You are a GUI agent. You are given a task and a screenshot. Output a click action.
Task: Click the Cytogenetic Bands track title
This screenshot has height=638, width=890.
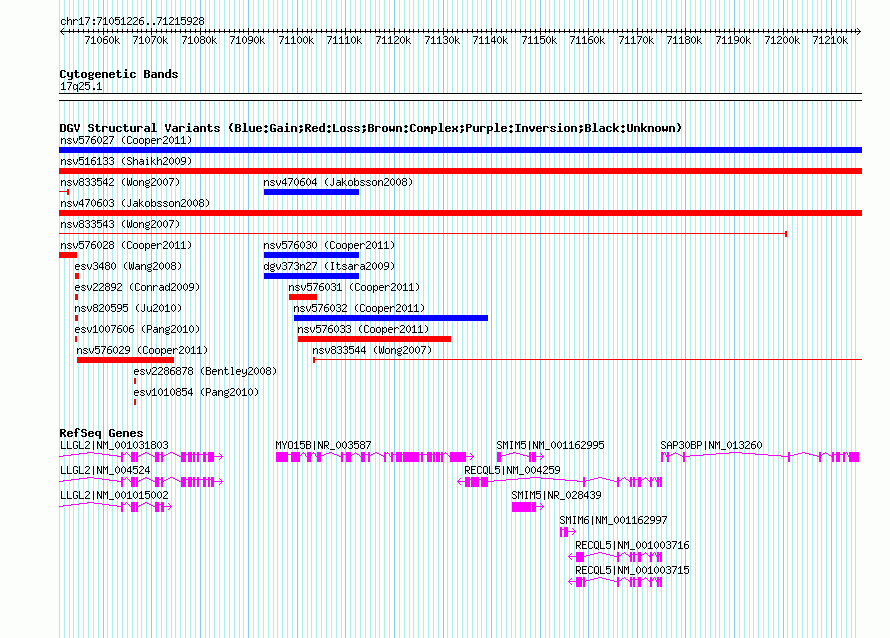point(119,74)
